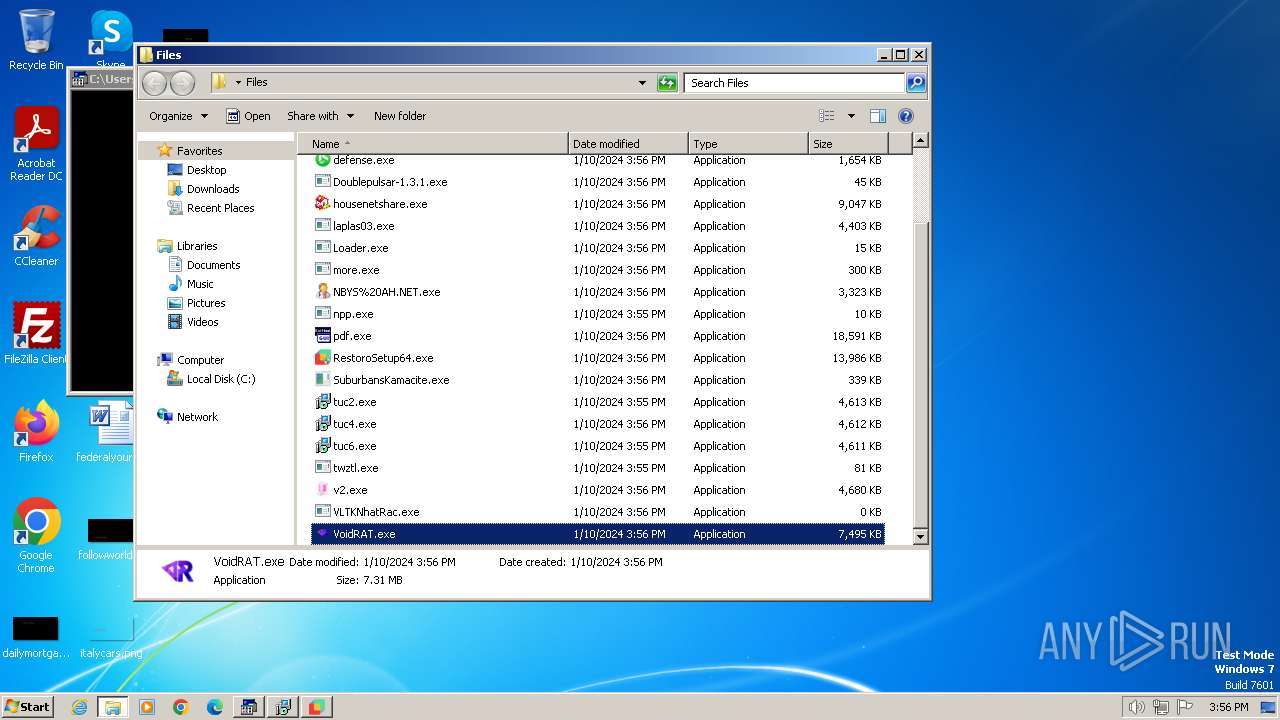Click the Windows Start button
Viewport: 1280px width, 720px height.
[27, 707]
